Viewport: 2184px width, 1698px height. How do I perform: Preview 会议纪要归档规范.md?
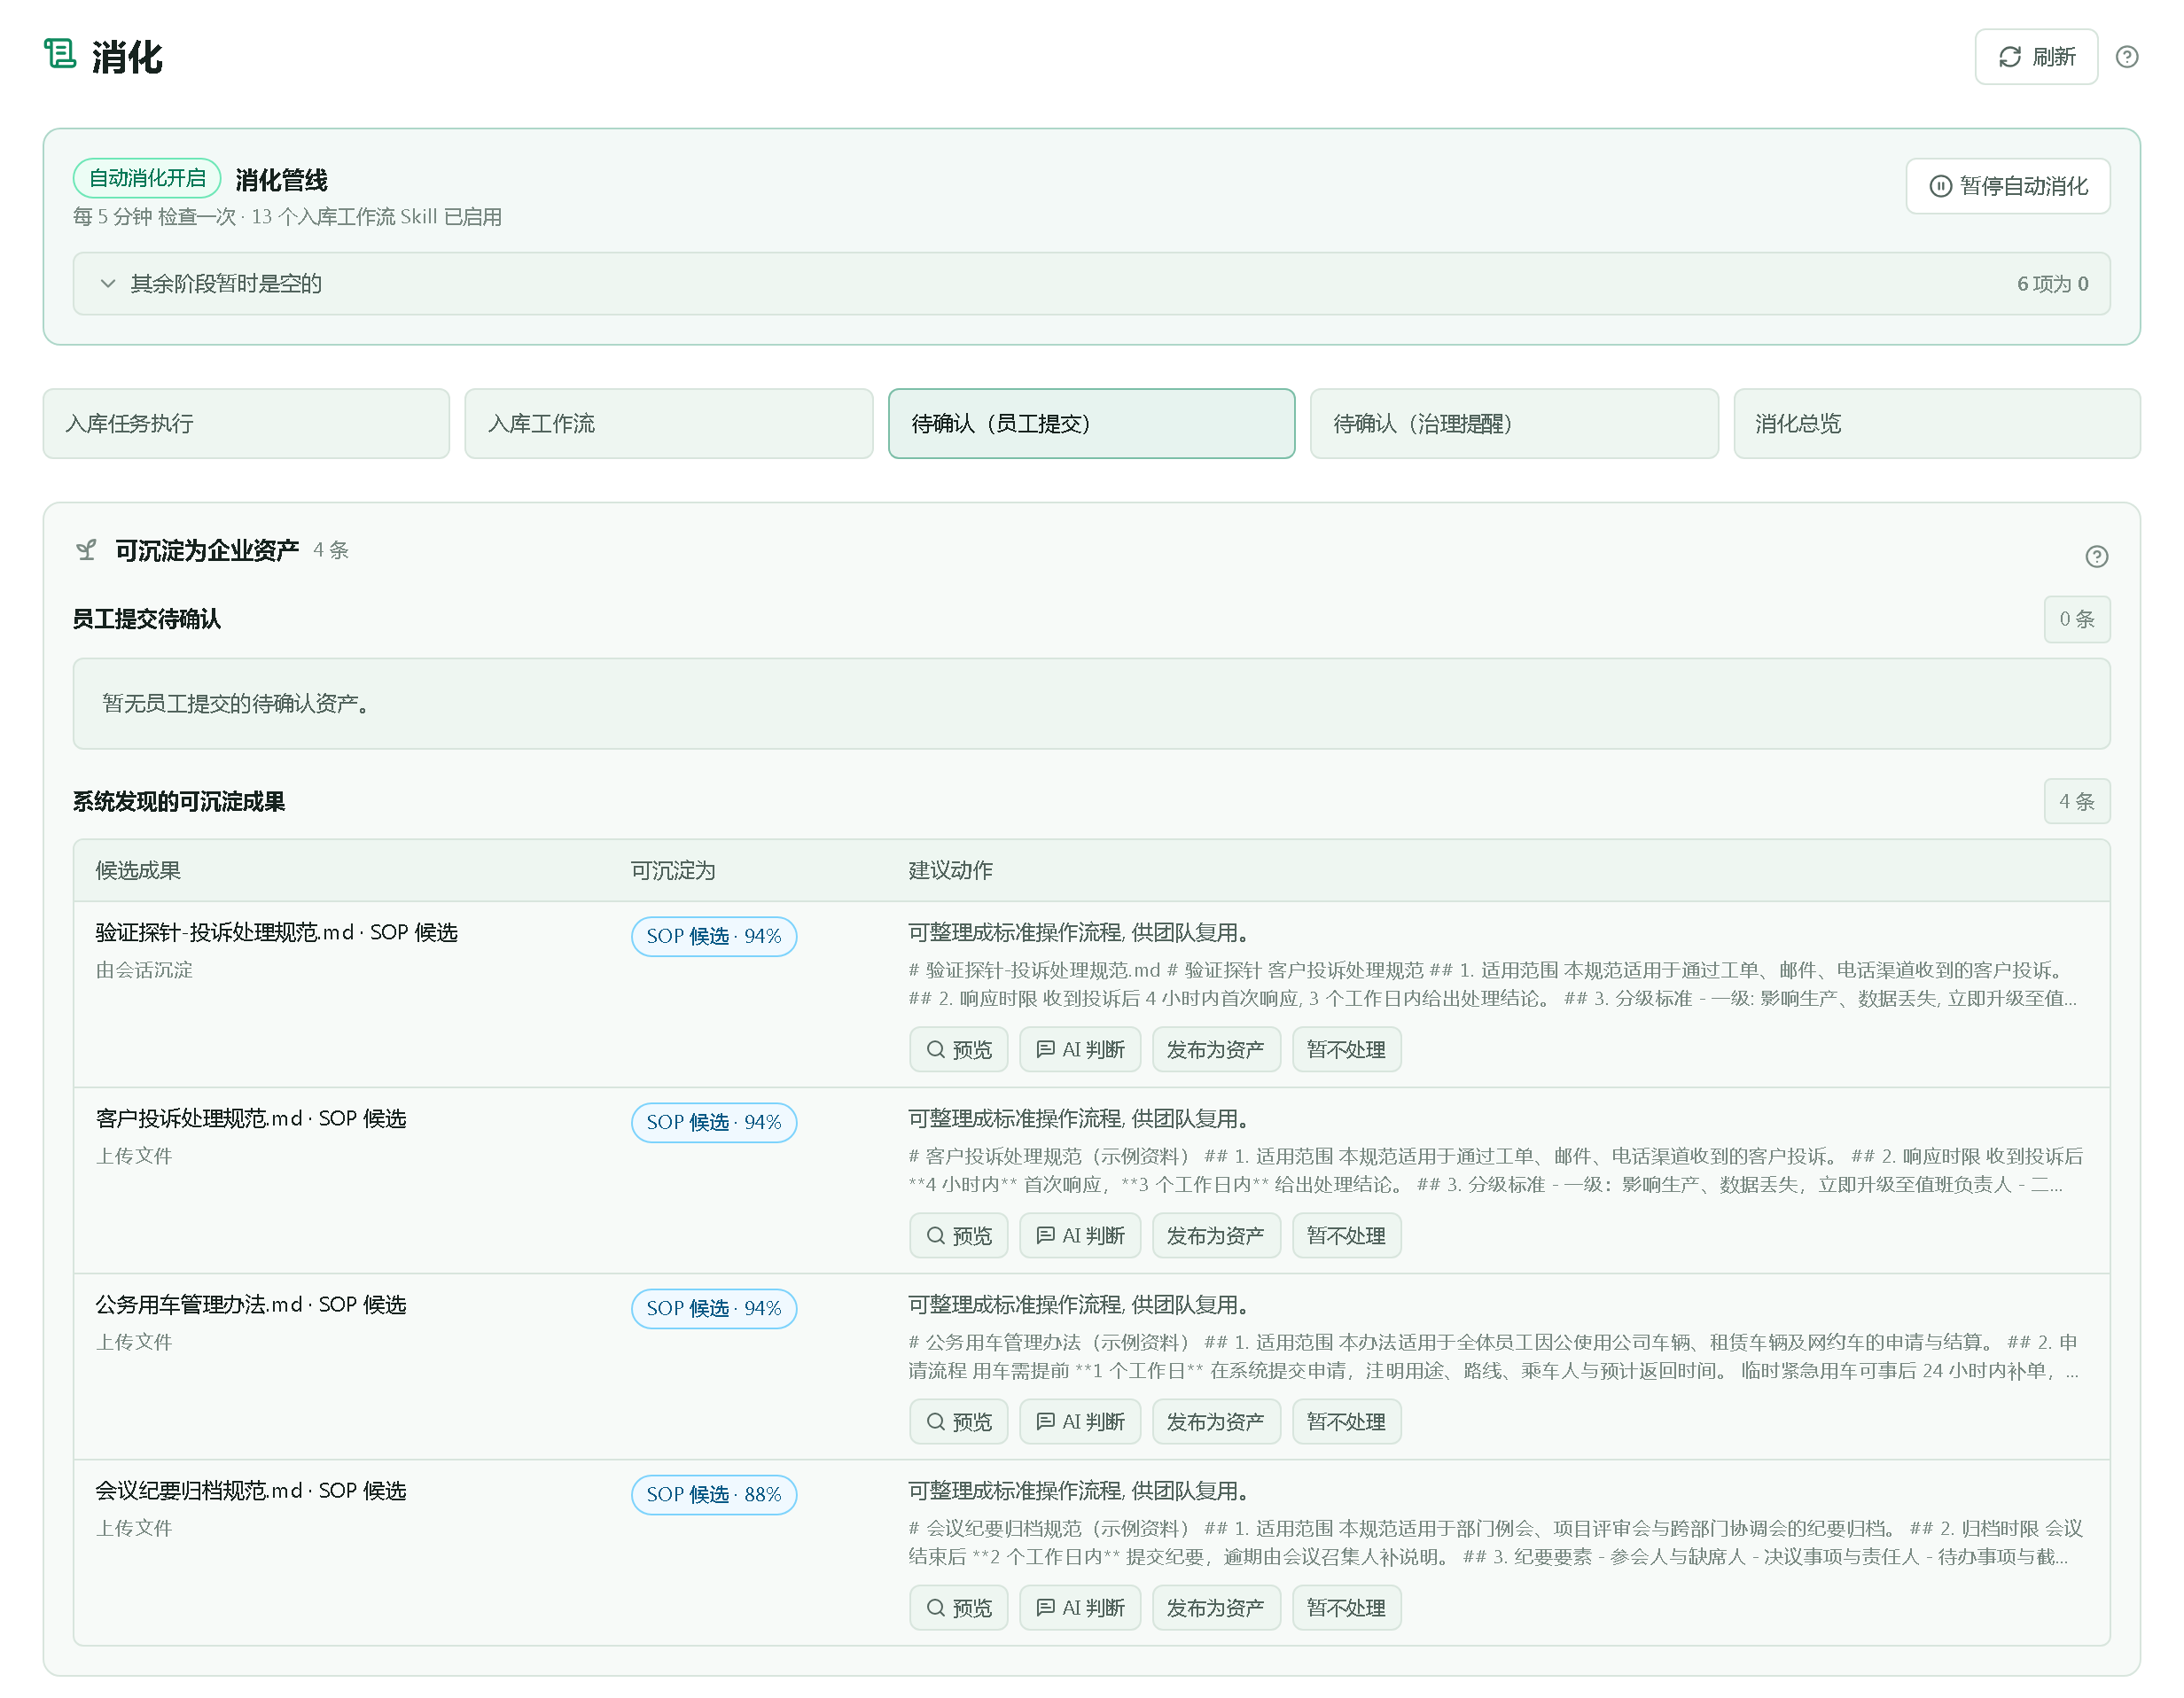958,1607
